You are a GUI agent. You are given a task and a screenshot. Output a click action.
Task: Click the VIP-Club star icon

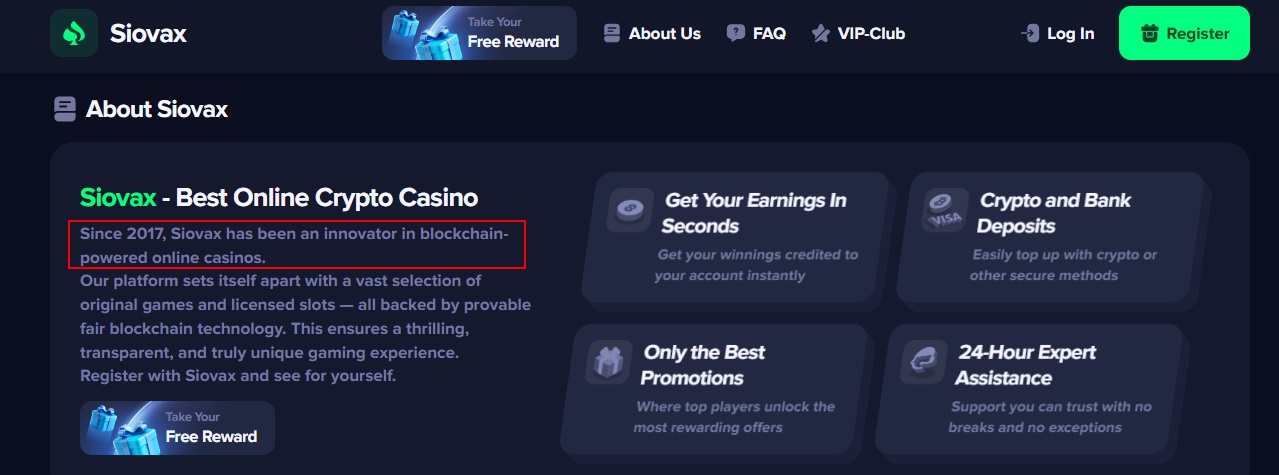[821, 33]
